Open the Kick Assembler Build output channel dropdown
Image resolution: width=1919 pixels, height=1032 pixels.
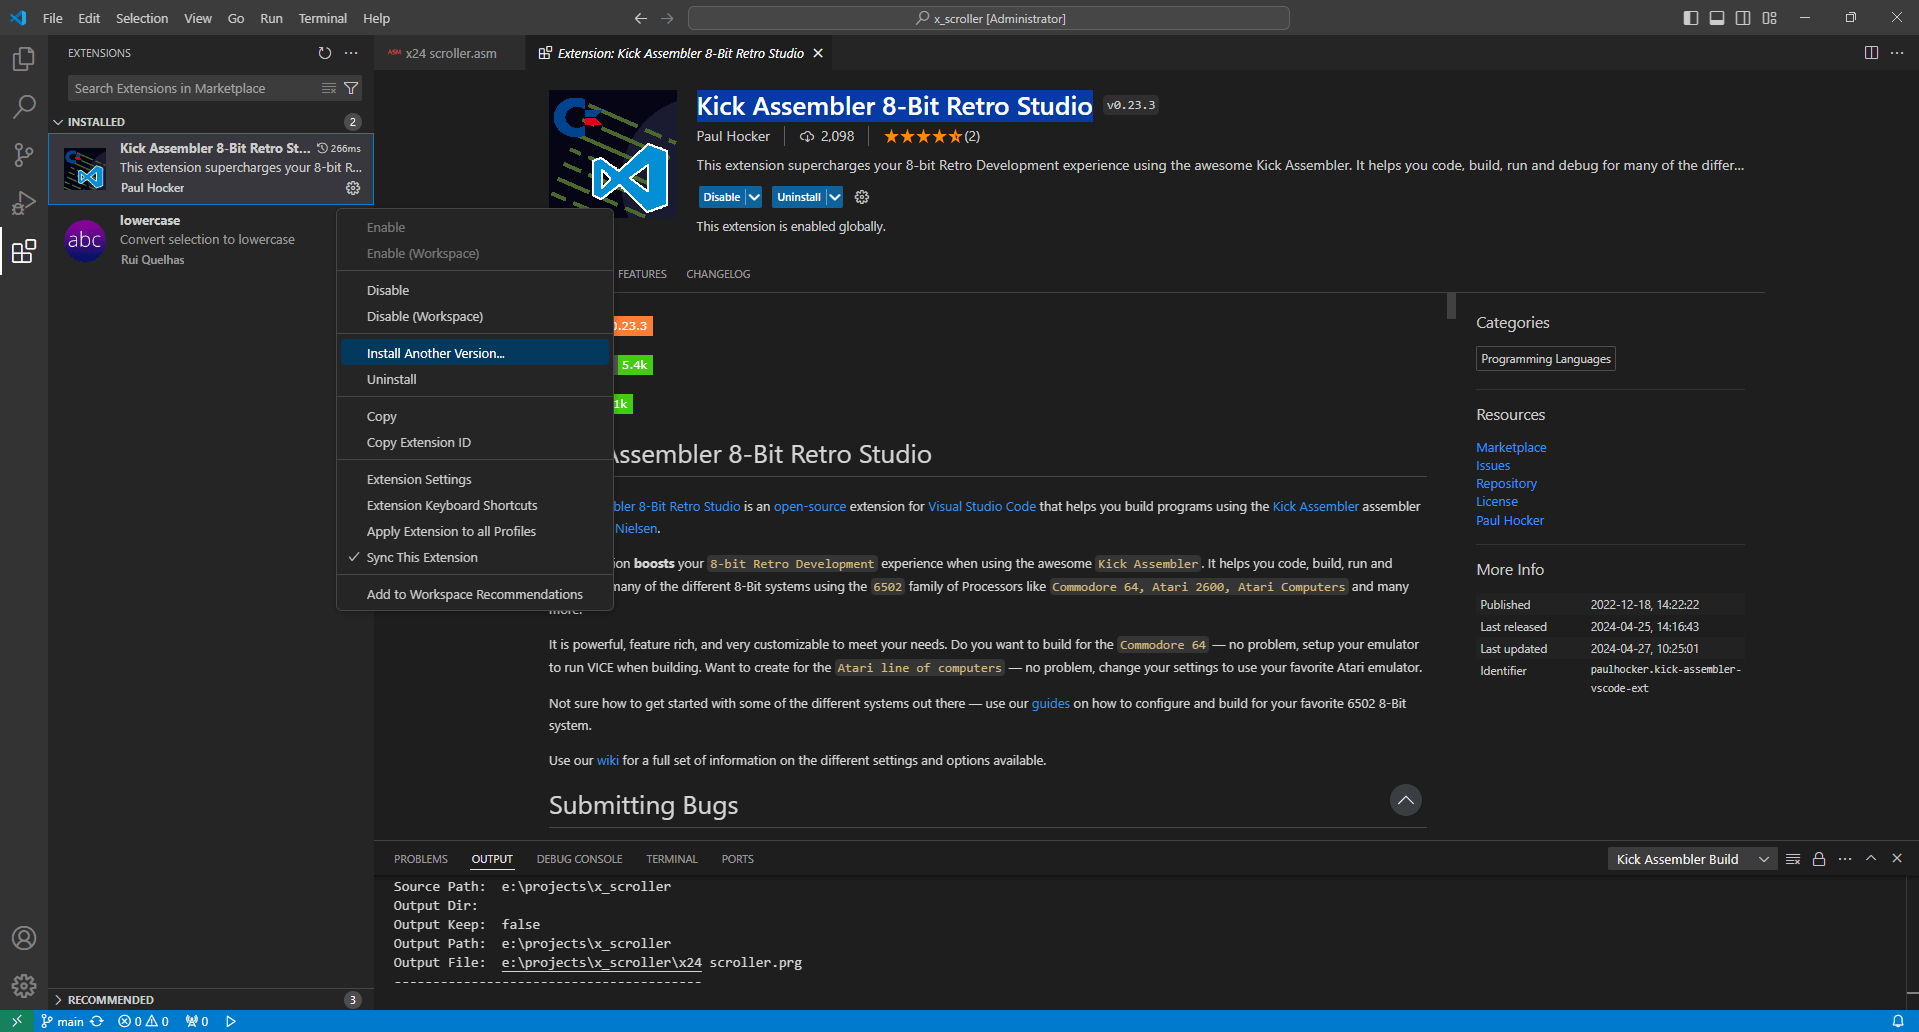coord(1692,859)
